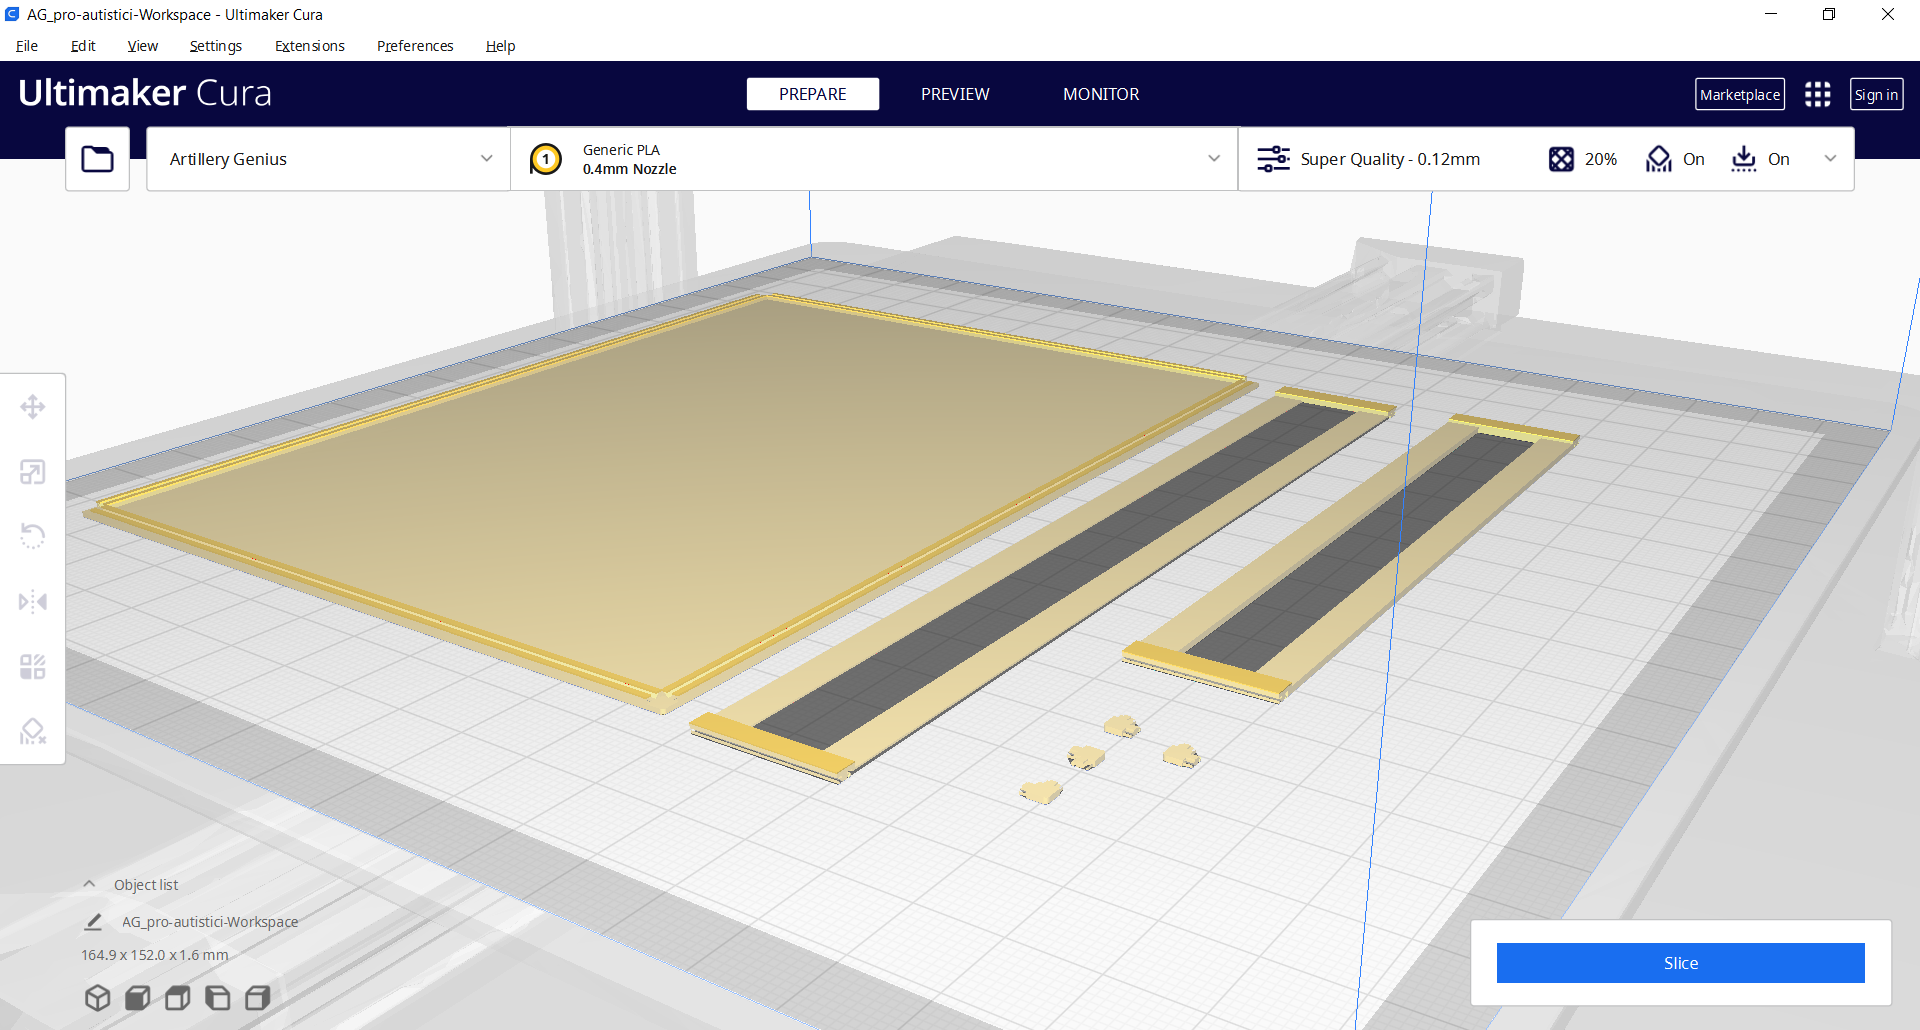Select the Support Blocker tool
Screen dimensions: 1920x1030
(33, 732)
